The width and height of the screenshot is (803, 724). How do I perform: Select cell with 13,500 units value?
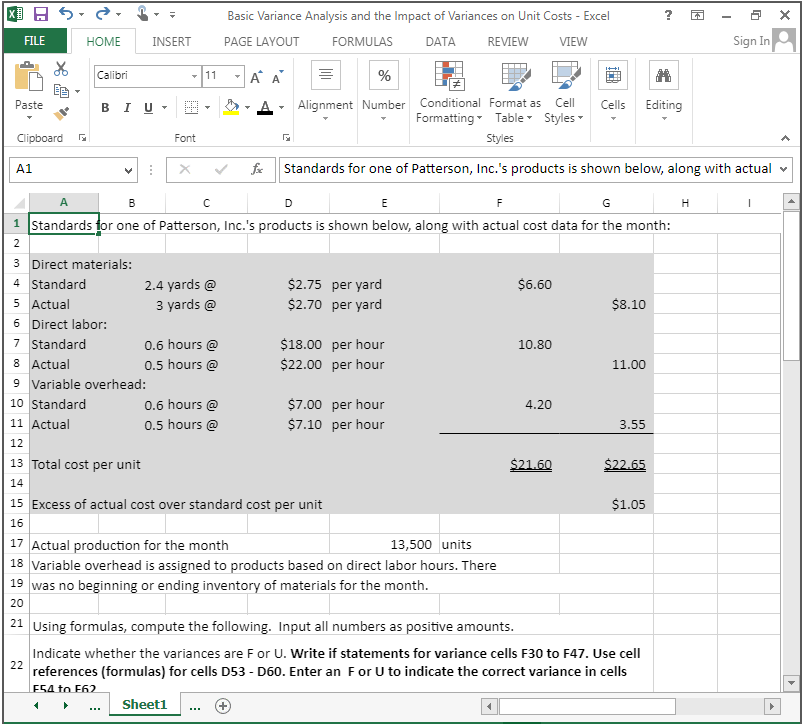[384, 544]
